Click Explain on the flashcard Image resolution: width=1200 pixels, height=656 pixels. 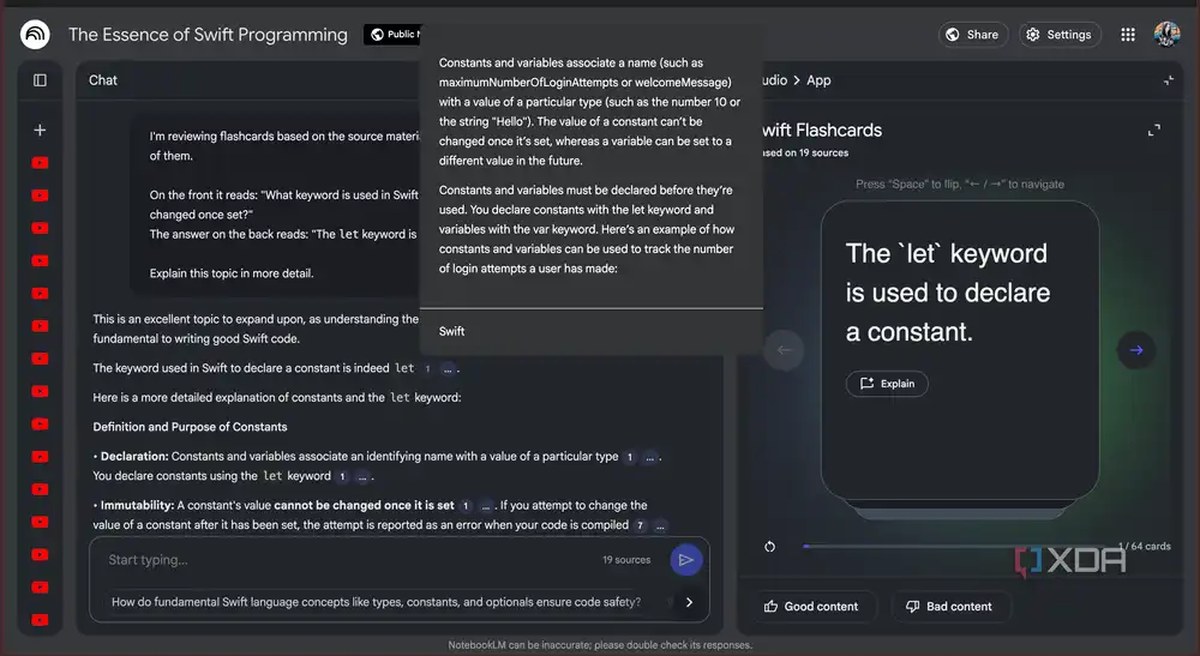pos(887,383)
